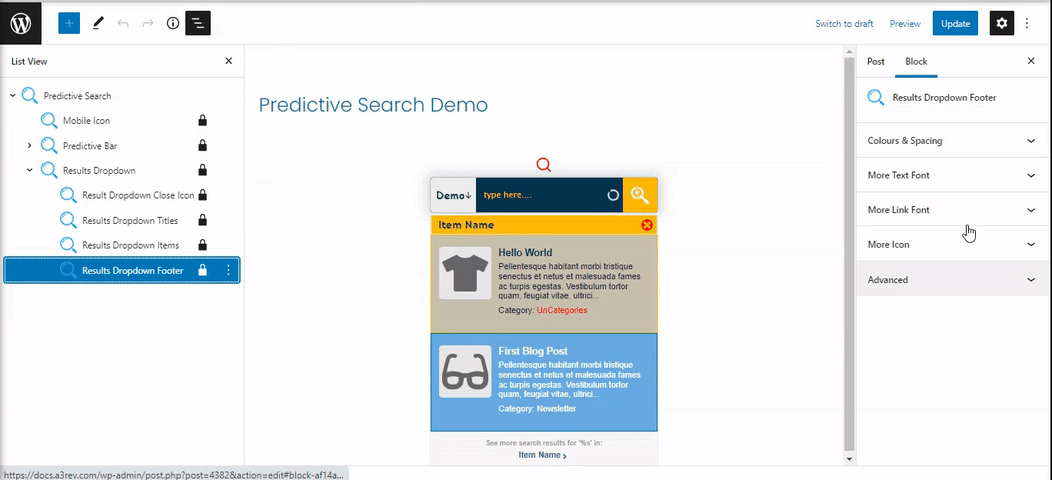Screen dimensions: 1052x480
Task: Open the Details info icon
Action: coord(172,23)
